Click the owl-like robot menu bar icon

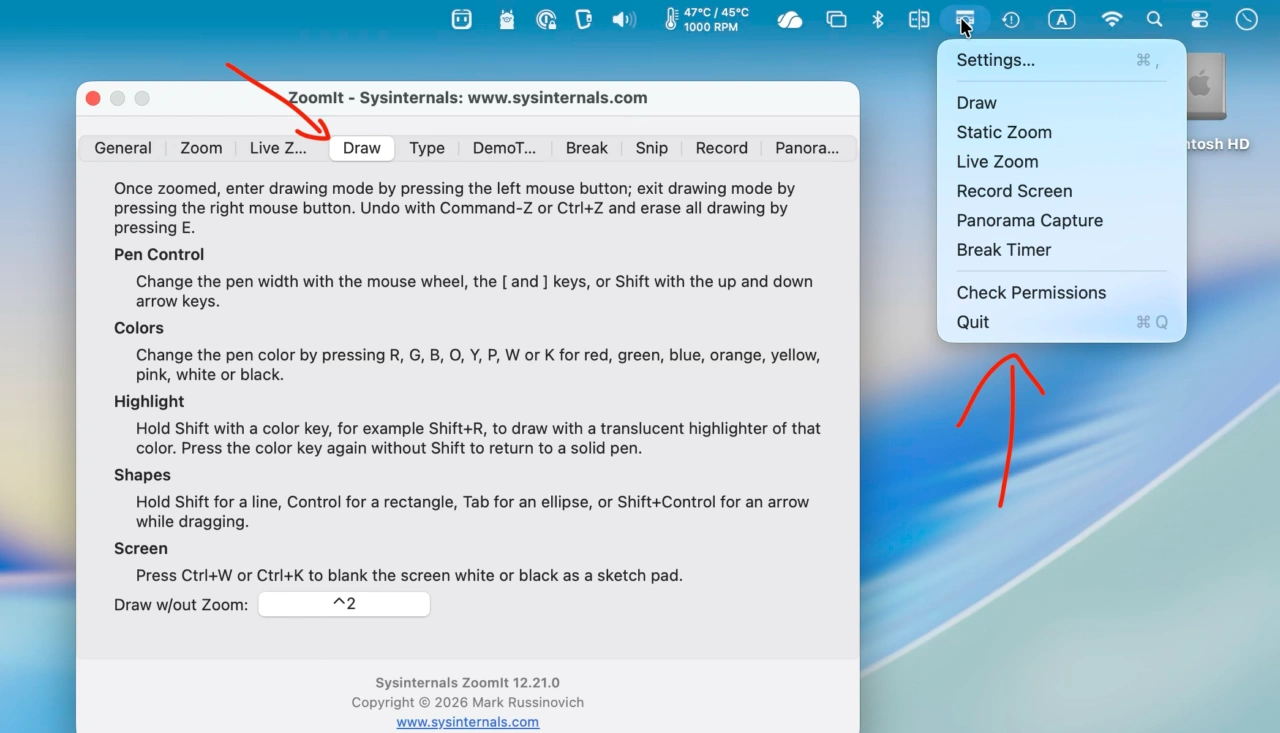[x=507, y=20]
